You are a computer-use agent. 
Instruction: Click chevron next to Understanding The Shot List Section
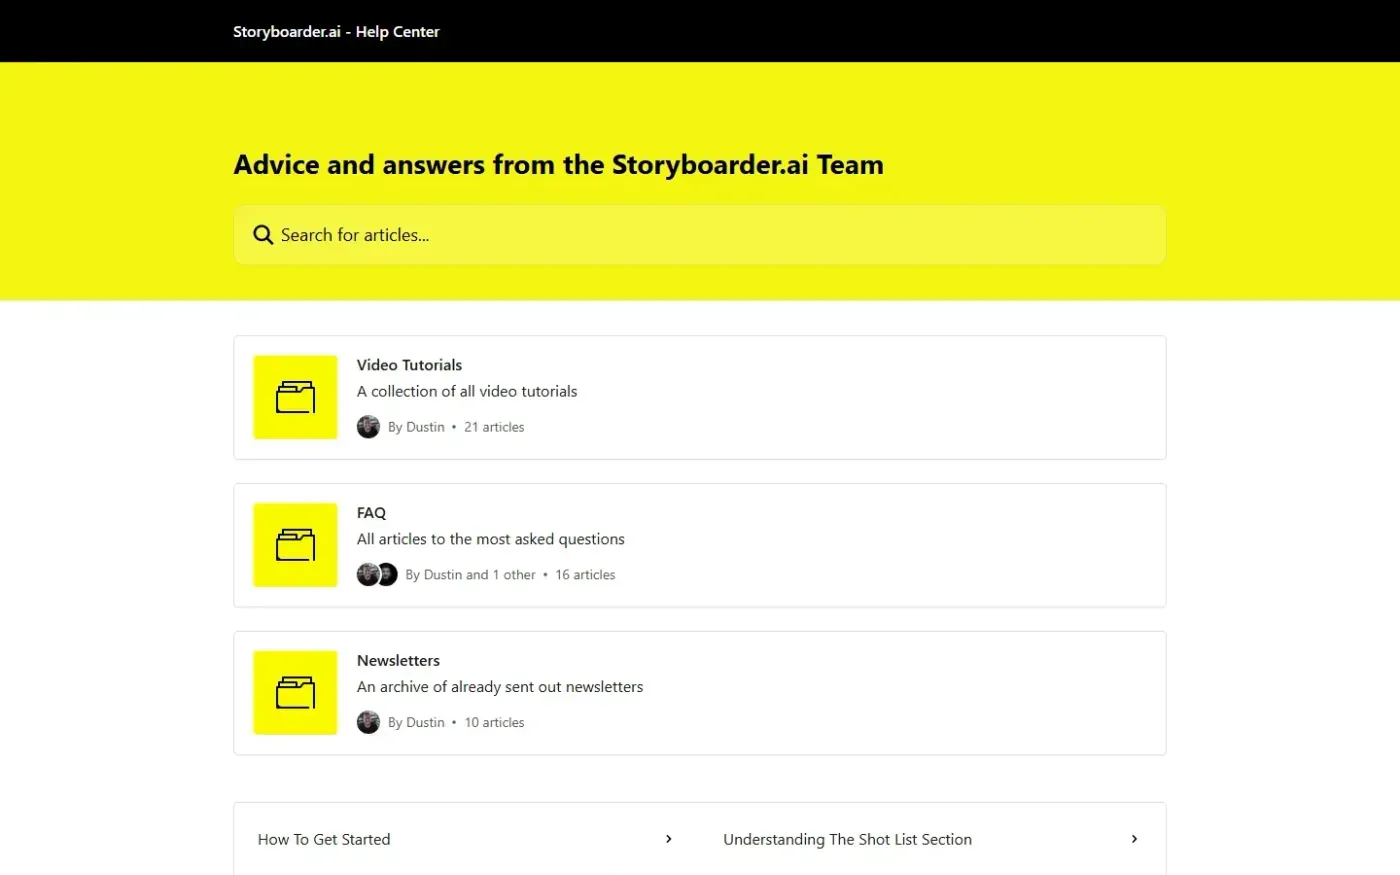pyautogui.click(x=1134, y=839)
